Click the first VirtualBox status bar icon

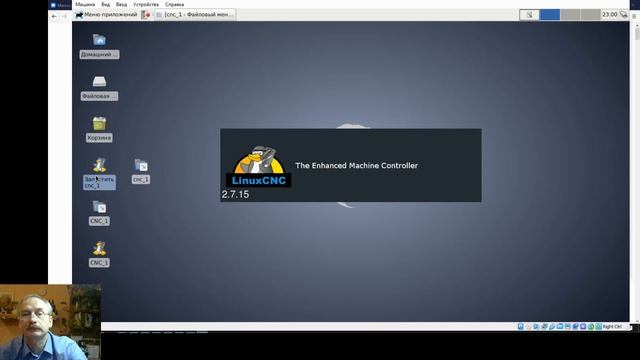click(x=520, y=327)
